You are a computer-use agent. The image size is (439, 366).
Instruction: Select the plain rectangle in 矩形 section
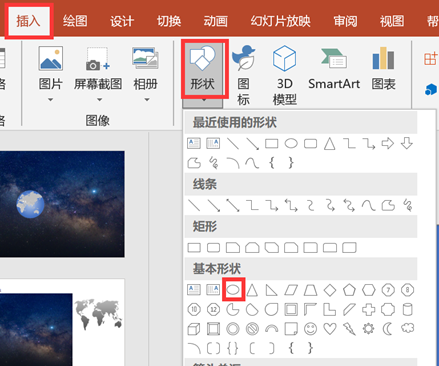[194, 248]
